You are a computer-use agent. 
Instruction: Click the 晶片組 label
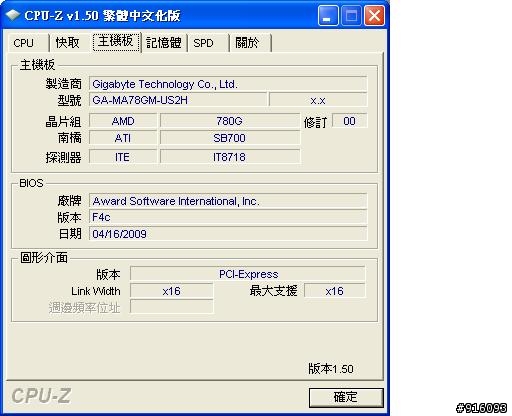63,122
